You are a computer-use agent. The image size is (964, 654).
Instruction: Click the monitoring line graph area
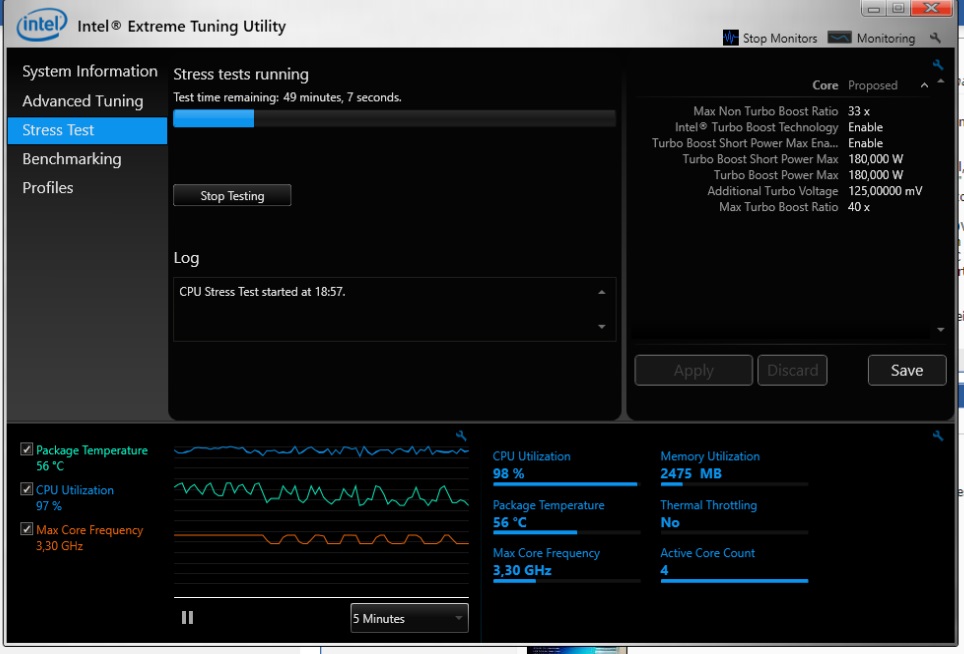321,519
